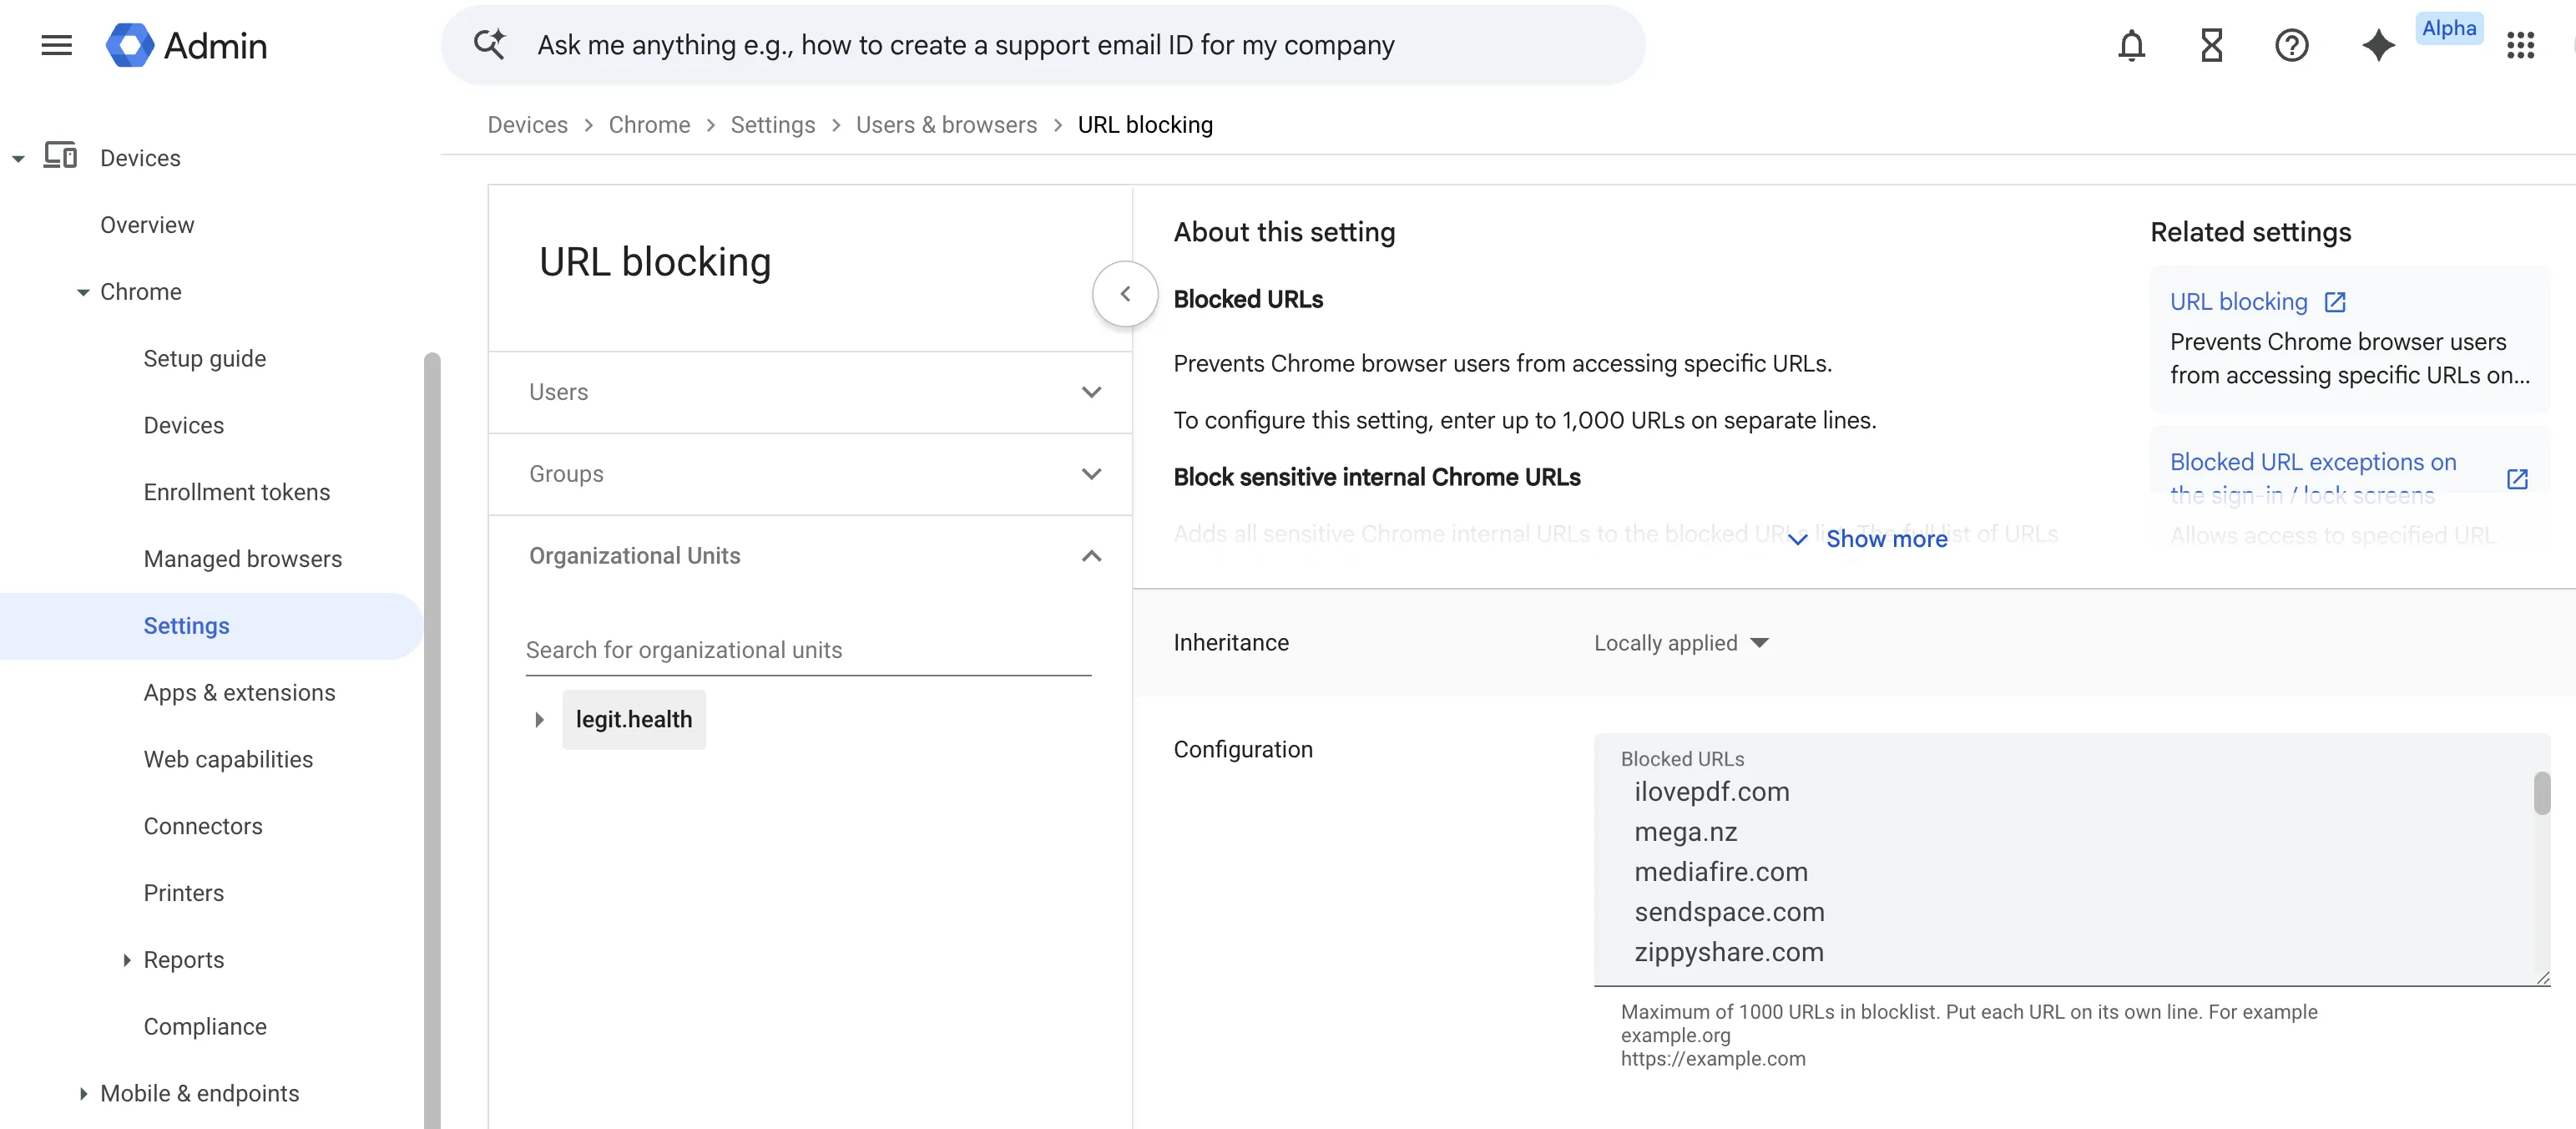Screen dimensions: 2576x1129
Task: Open the main navigation hamburger menu
Action: tap(56, 44)
